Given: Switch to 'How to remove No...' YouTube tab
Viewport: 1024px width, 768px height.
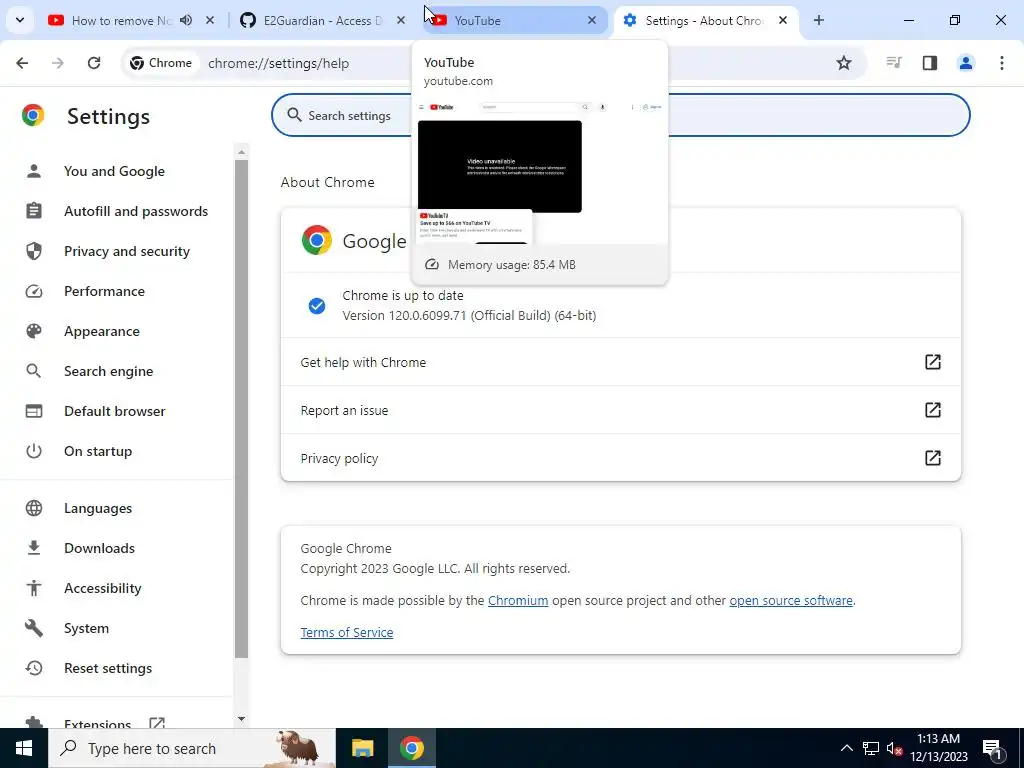Looking at the screenshot, I should coord(121,20).
